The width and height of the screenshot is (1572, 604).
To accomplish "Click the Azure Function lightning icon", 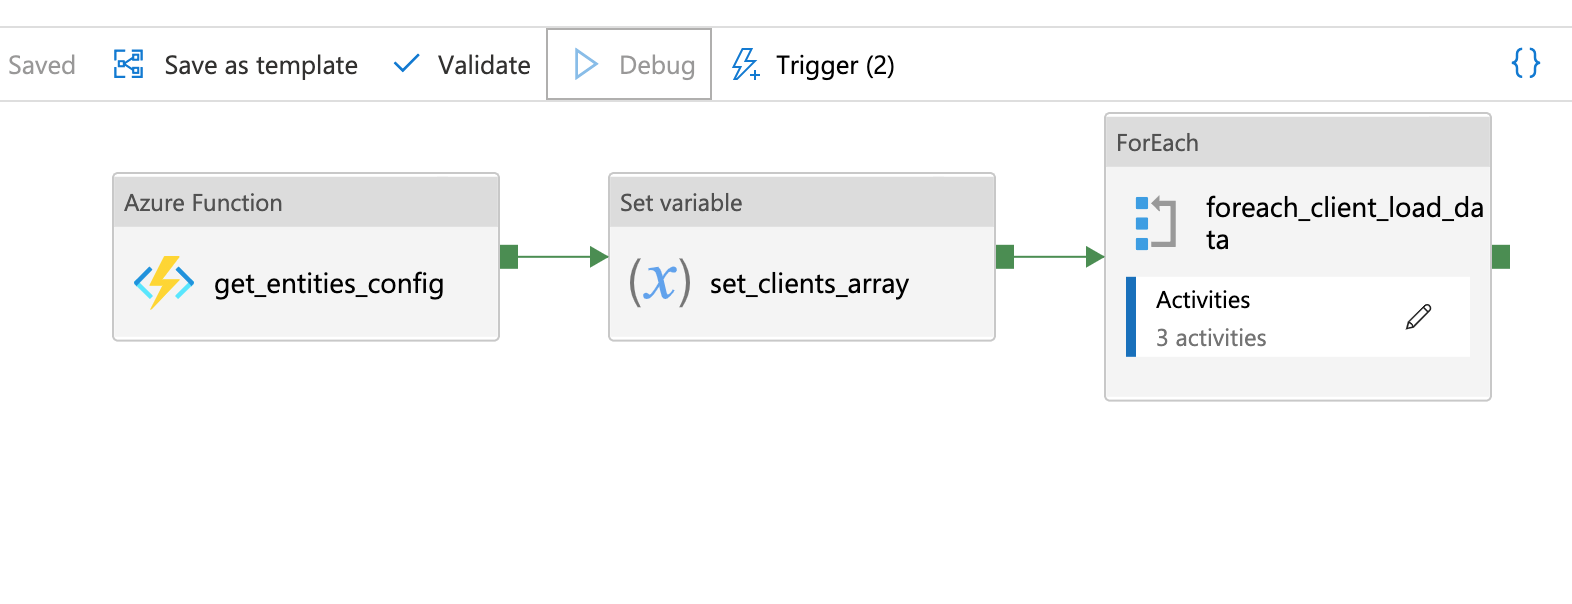I will (x=164, y=283).
